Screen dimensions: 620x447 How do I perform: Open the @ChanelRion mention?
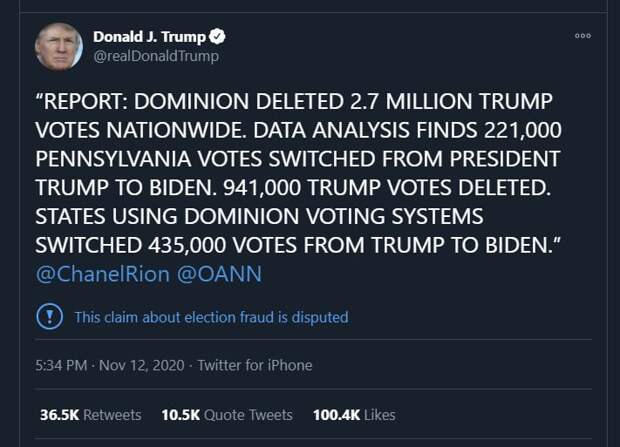pyautogui.click(x=102, y=274)
